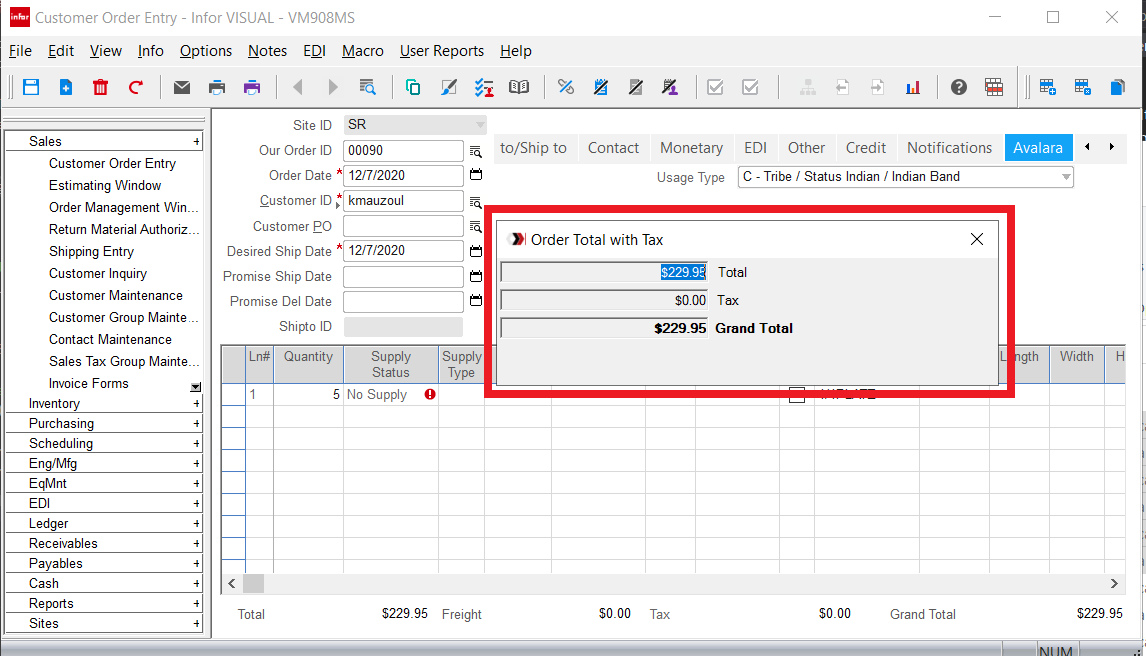Click the grey printer icon
The image size is (1146, 656).
tap(217, 87)
